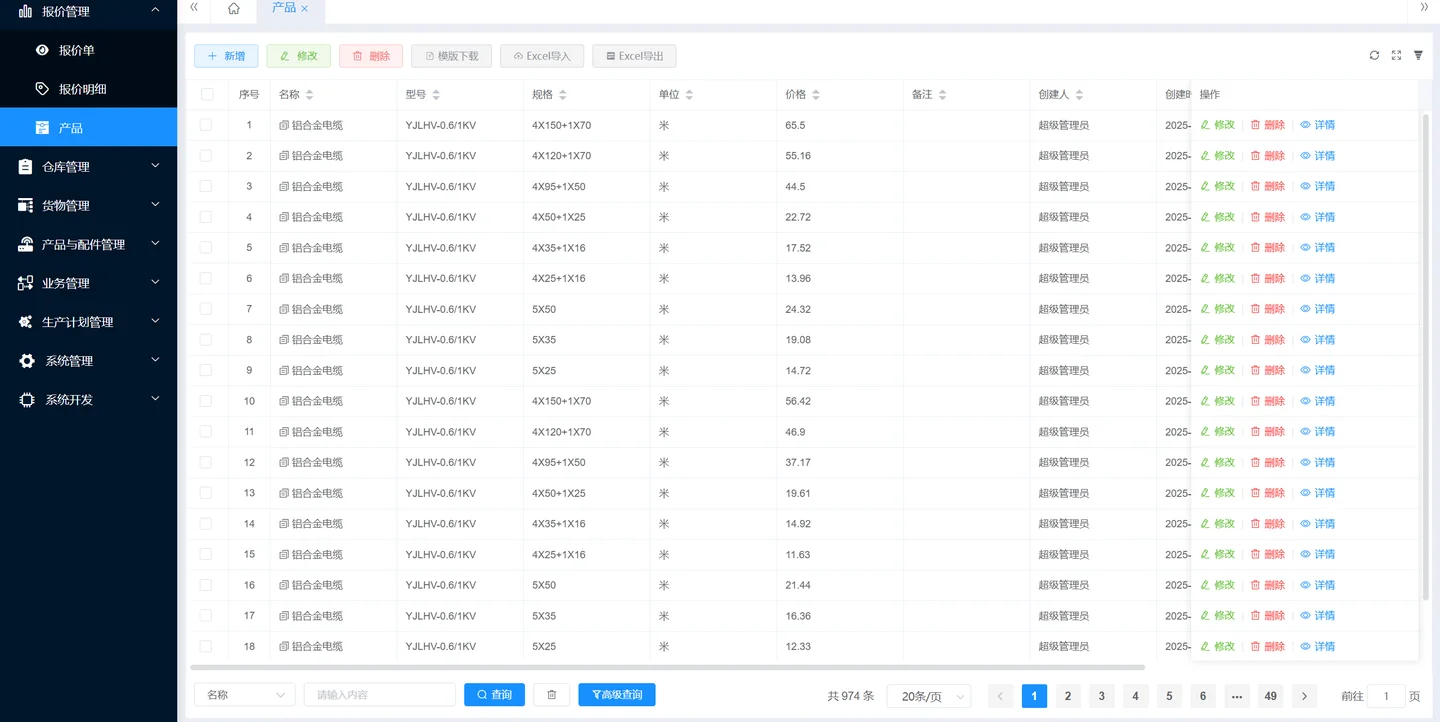Viewport: 1440px width, 722px height.
Task: Click the 修改 toolbar button
Action: click(298, 56)
